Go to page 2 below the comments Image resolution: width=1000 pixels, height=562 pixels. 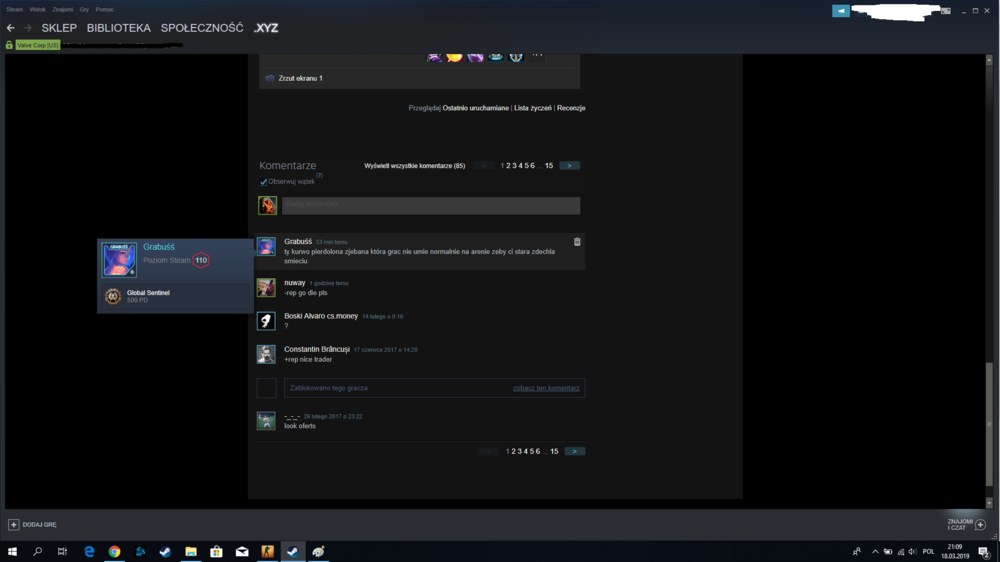pyautogui.click(x=513, y=452)
